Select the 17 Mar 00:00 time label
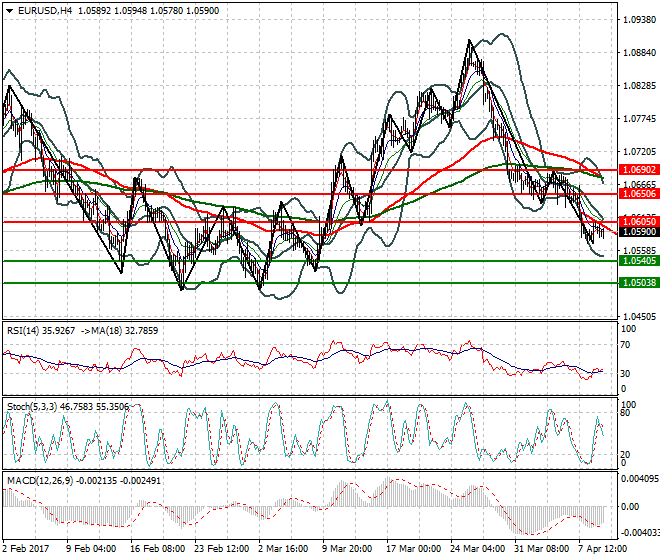Image resolution: width=660 pixels, height=560 pixels. [413, 549]
